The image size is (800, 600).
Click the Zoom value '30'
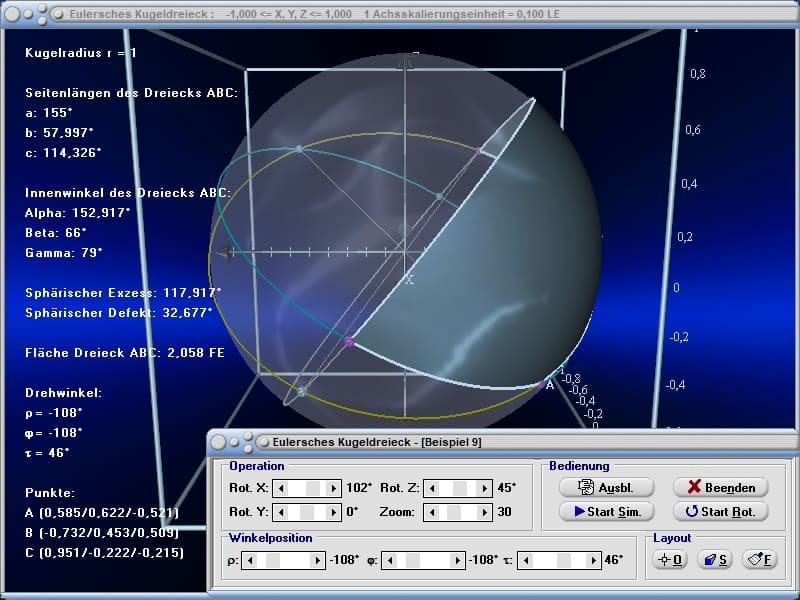click(504, 512)
